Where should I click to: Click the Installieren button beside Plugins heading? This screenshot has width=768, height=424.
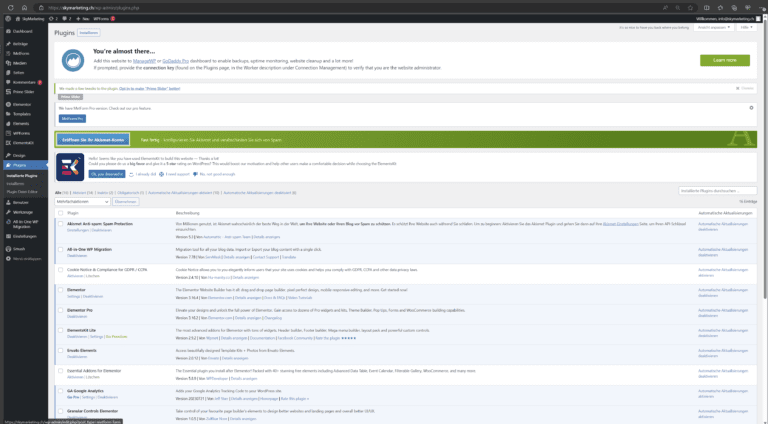tap(89, 33)
